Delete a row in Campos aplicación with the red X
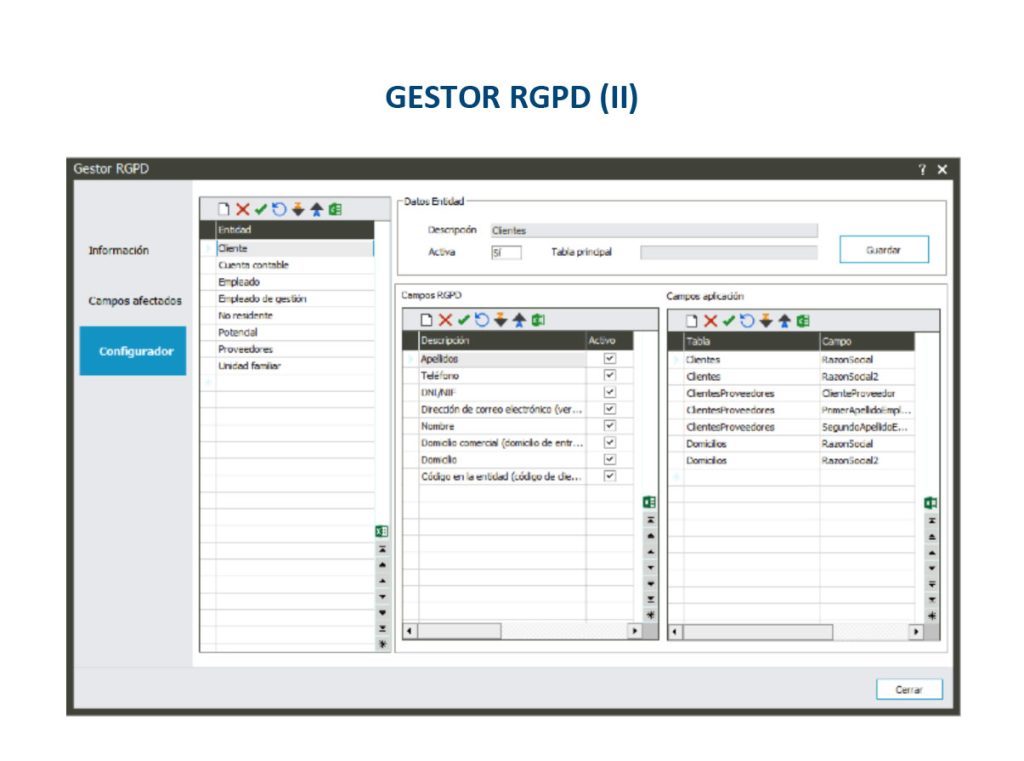The height and width of the screenshot is (761, 1024). click(x=709, y=320)
